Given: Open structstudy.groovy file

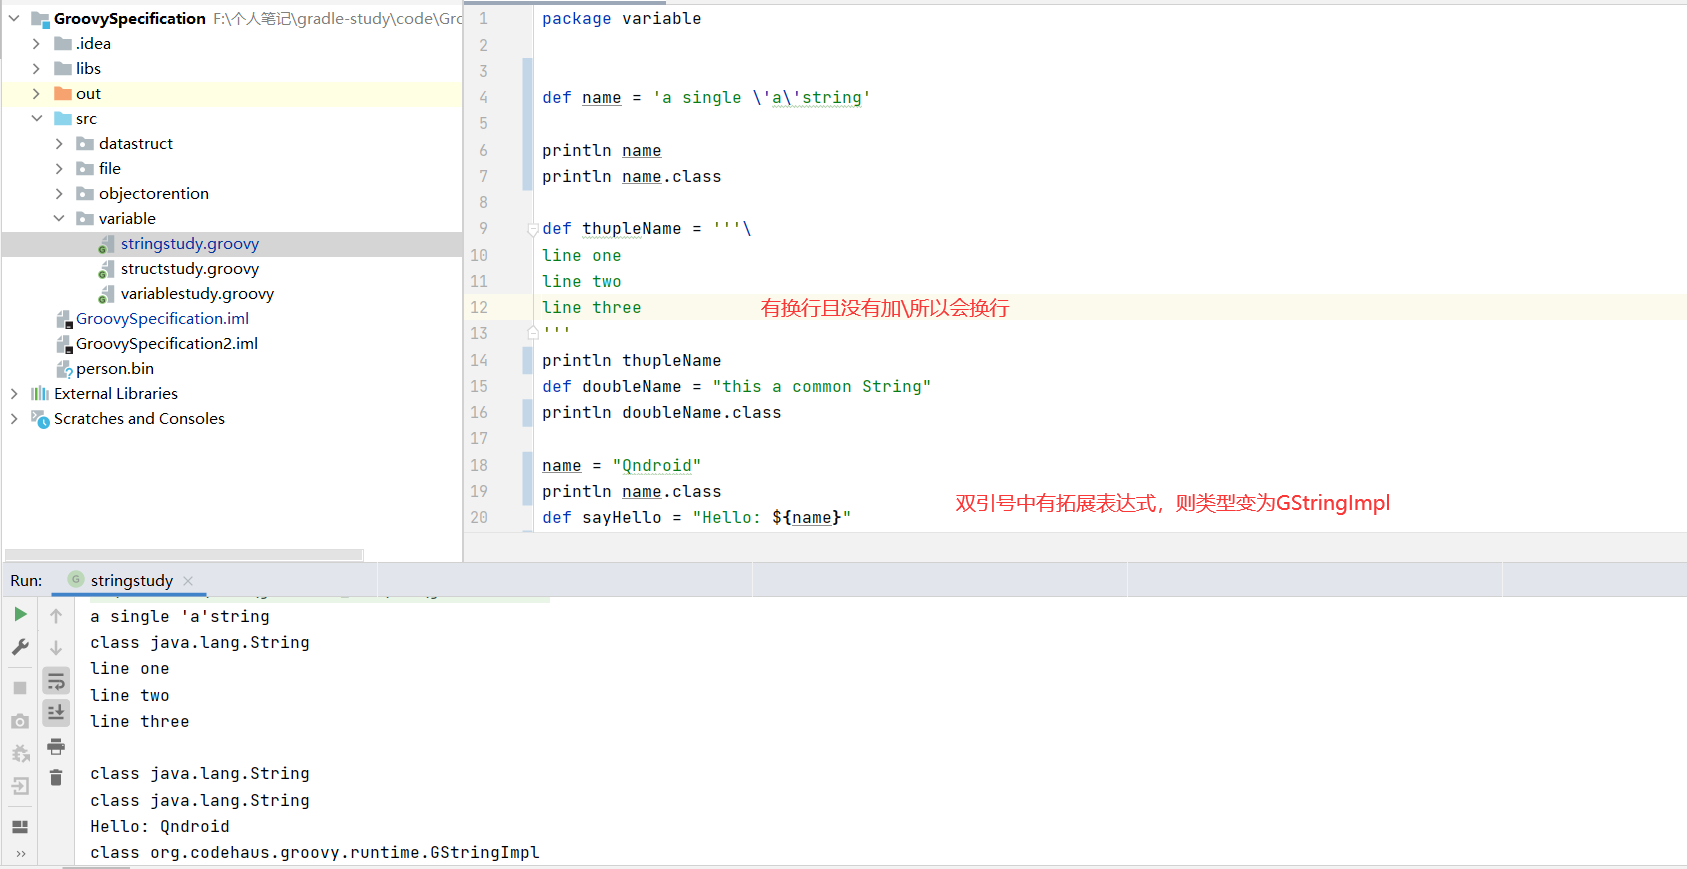Looking at the screenshot, I should click(189, 268).
